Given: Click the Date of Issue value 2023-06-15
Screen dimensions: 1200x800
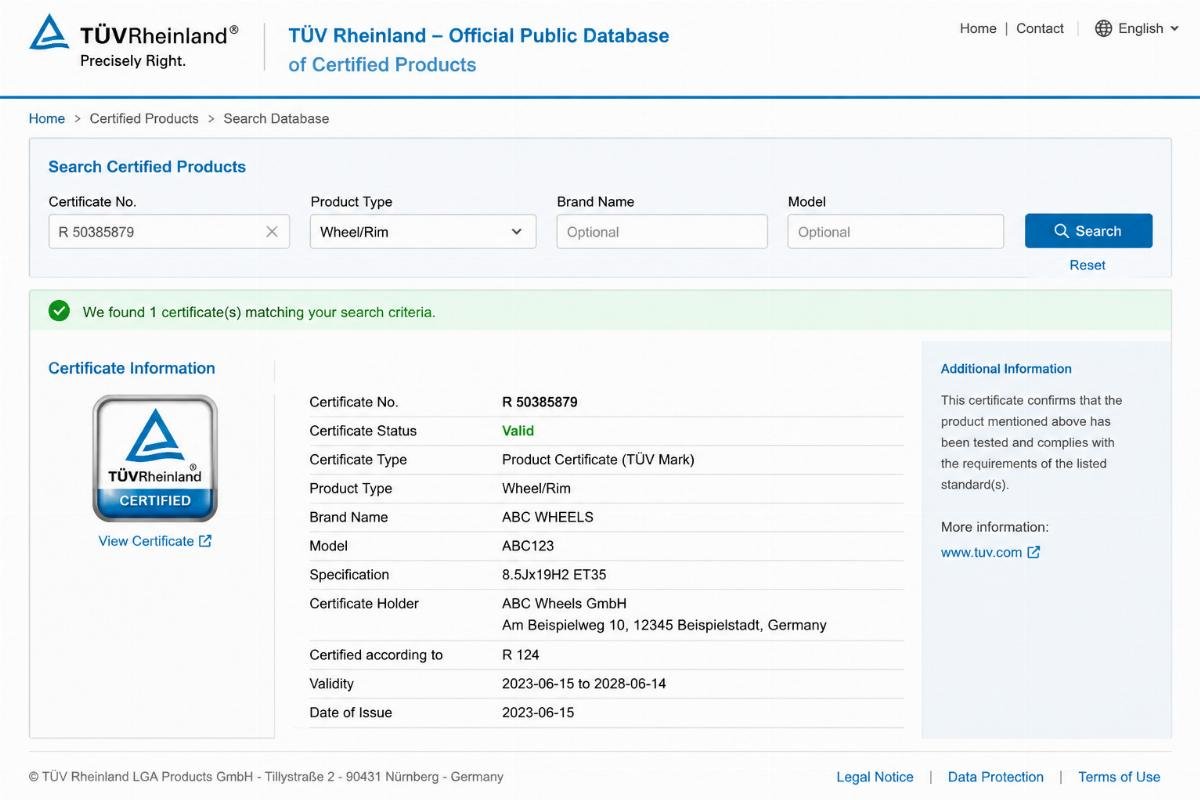Looking at the screenshot, I should 538,713.
